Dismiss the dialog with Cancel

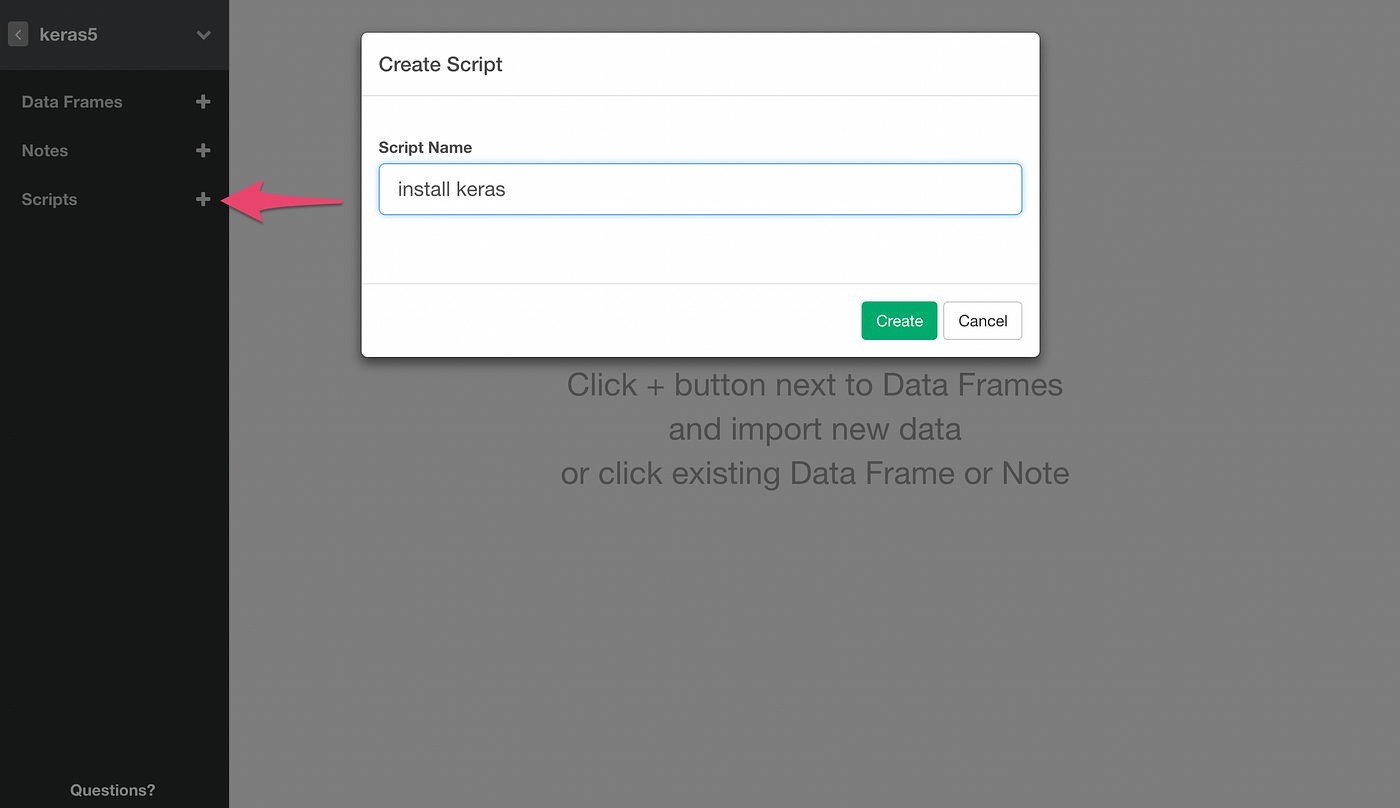click(982, 320)
